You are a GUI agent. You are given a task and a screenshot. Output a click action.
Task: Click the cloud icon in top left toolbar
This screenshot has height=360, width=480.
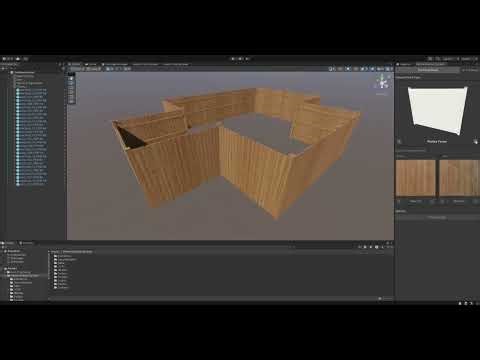[18, 59]
